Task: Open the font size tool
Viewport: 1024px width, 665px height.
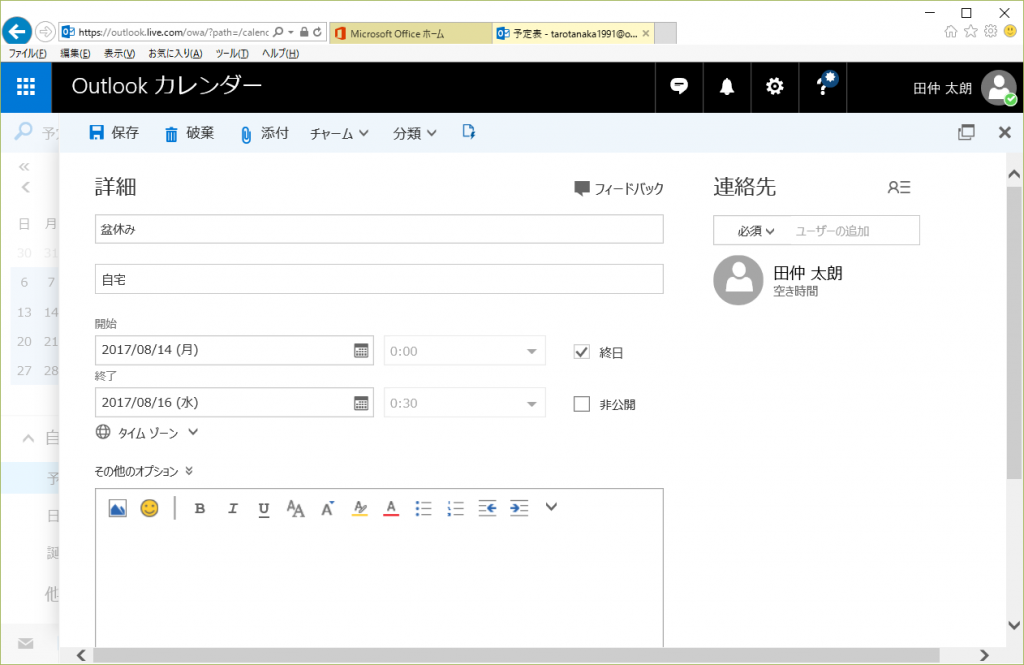Action: (x=295, y=508)
